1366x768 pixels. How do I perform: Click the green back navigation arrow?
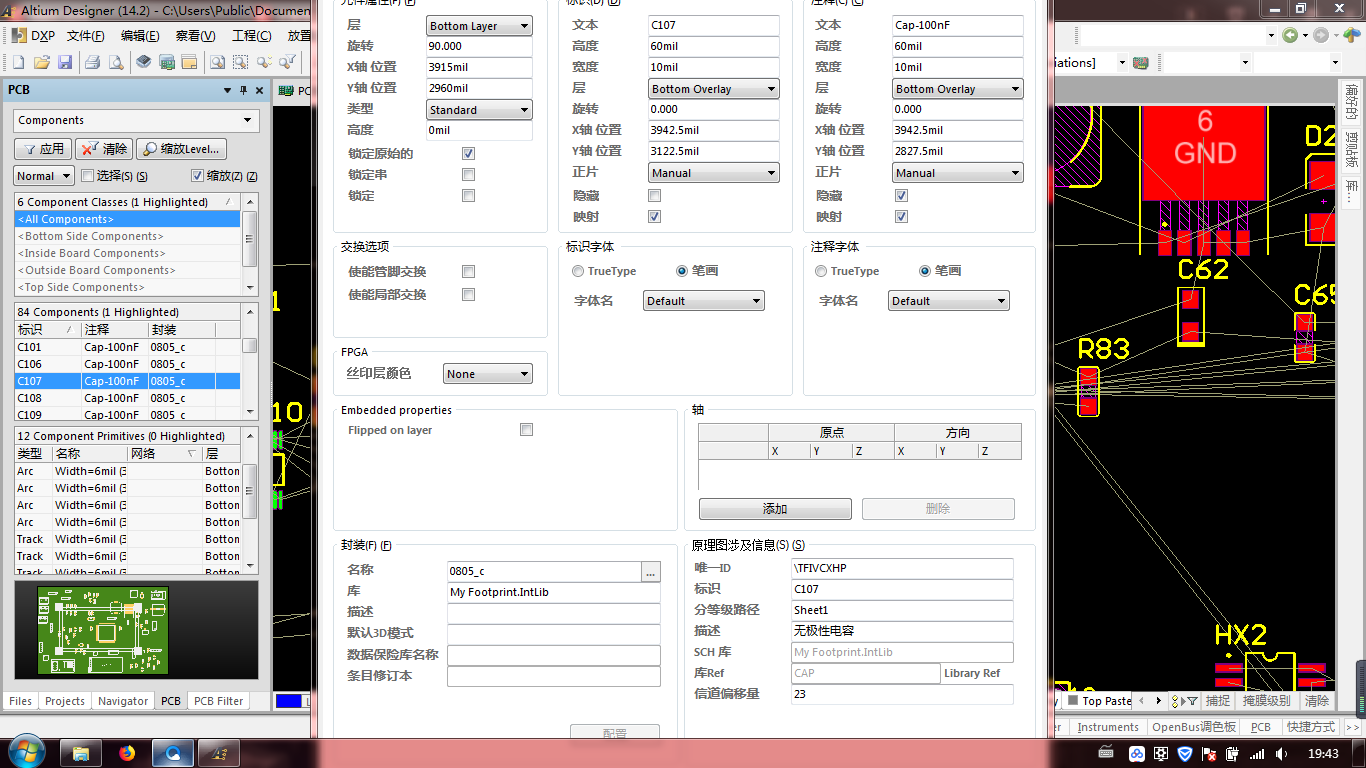point(1290,36)
